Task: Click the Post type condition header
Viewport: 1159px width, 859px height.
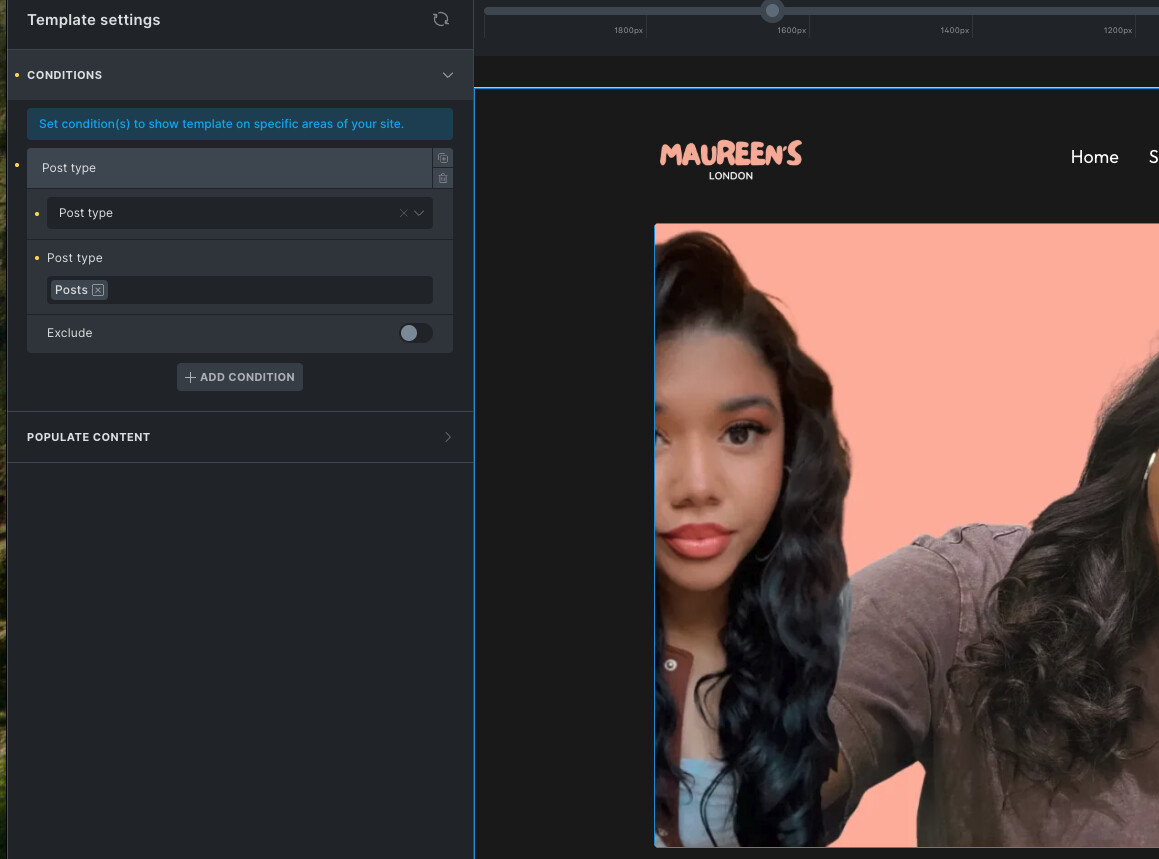Action: point(229,168)
